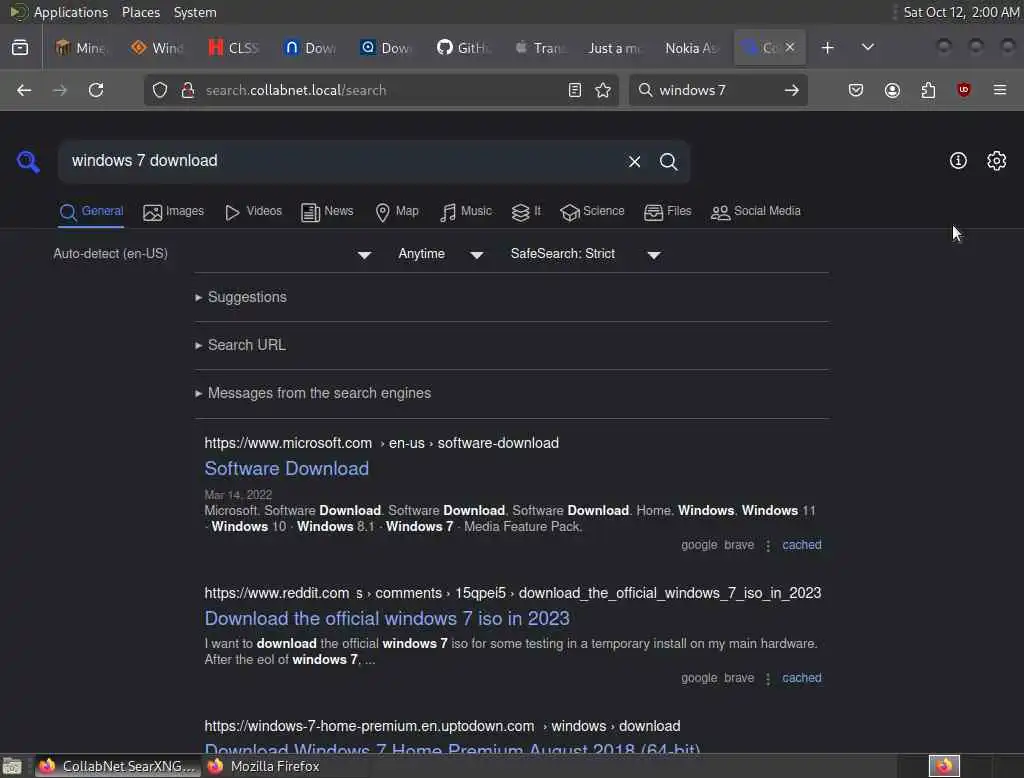Switch to CollabNet SearXNG taskbar window

coord(117,766)
